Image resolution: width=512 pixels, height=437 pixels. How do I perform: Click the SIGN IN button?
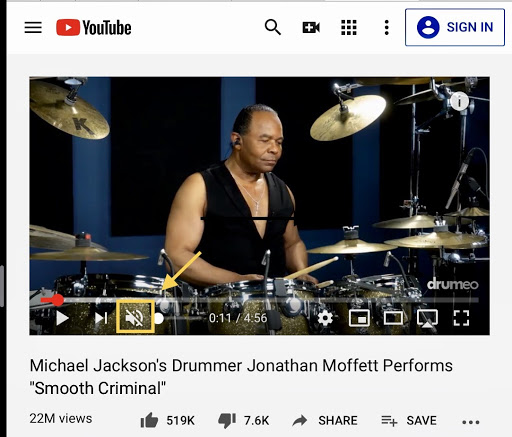[x=455, y=27]
